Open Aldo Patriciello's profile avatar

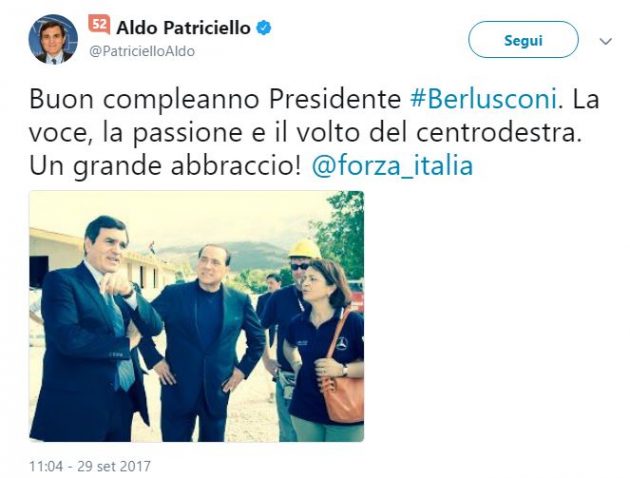pos(53,39)
